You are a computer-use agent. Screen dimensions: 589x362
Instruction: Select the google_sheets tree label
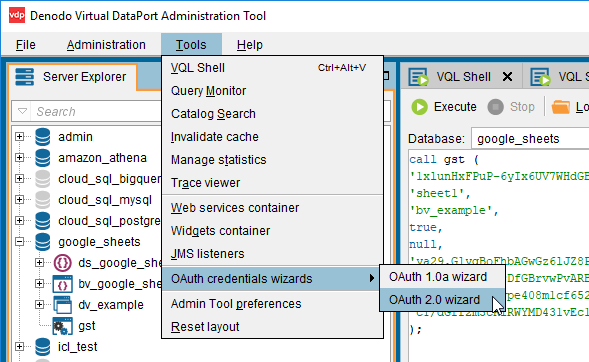[99, 242]
